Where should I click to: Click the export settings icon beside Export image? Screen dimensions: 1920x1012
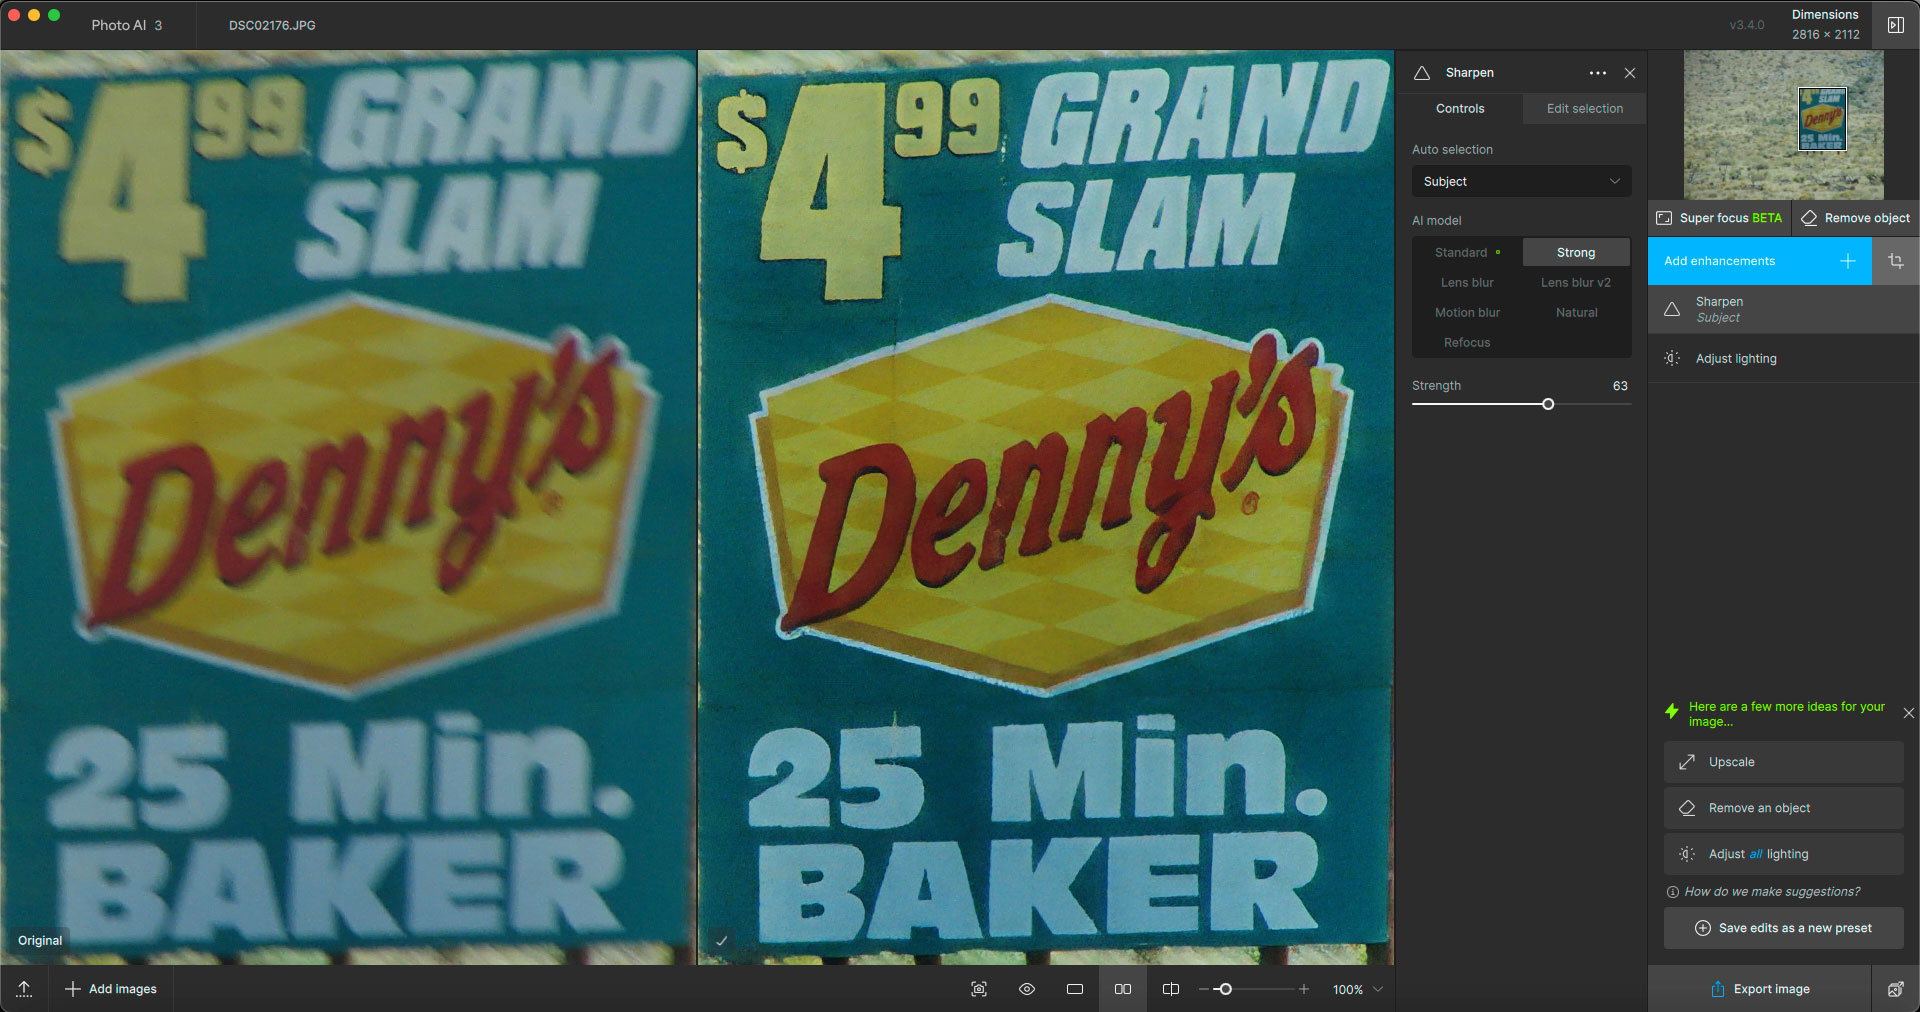pos(1896,989)
